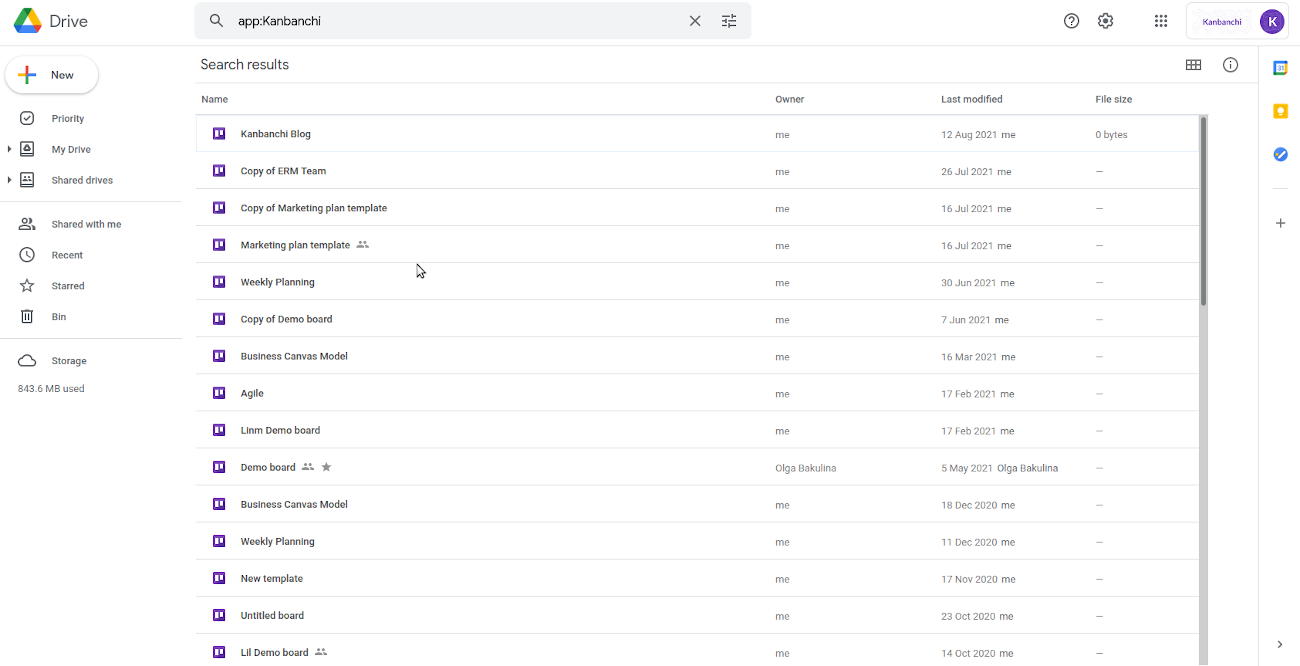Expand the Shared drives tree arrow

(9, 180)
